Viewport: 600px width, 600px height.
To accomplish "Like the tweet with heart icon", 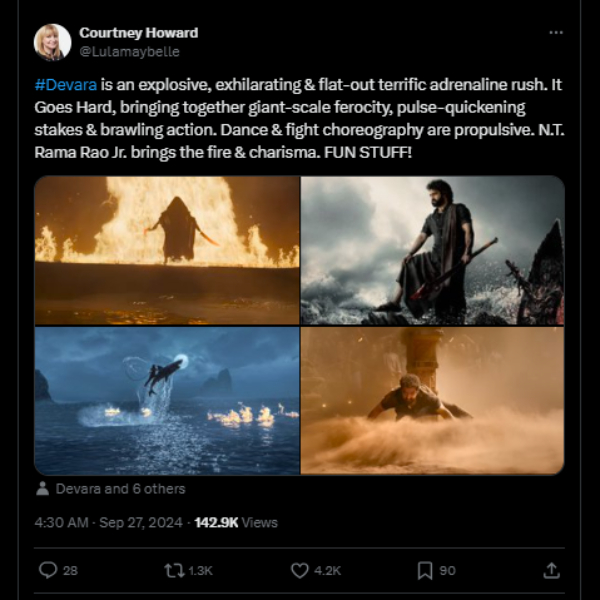I will click(x=299, y=570).
